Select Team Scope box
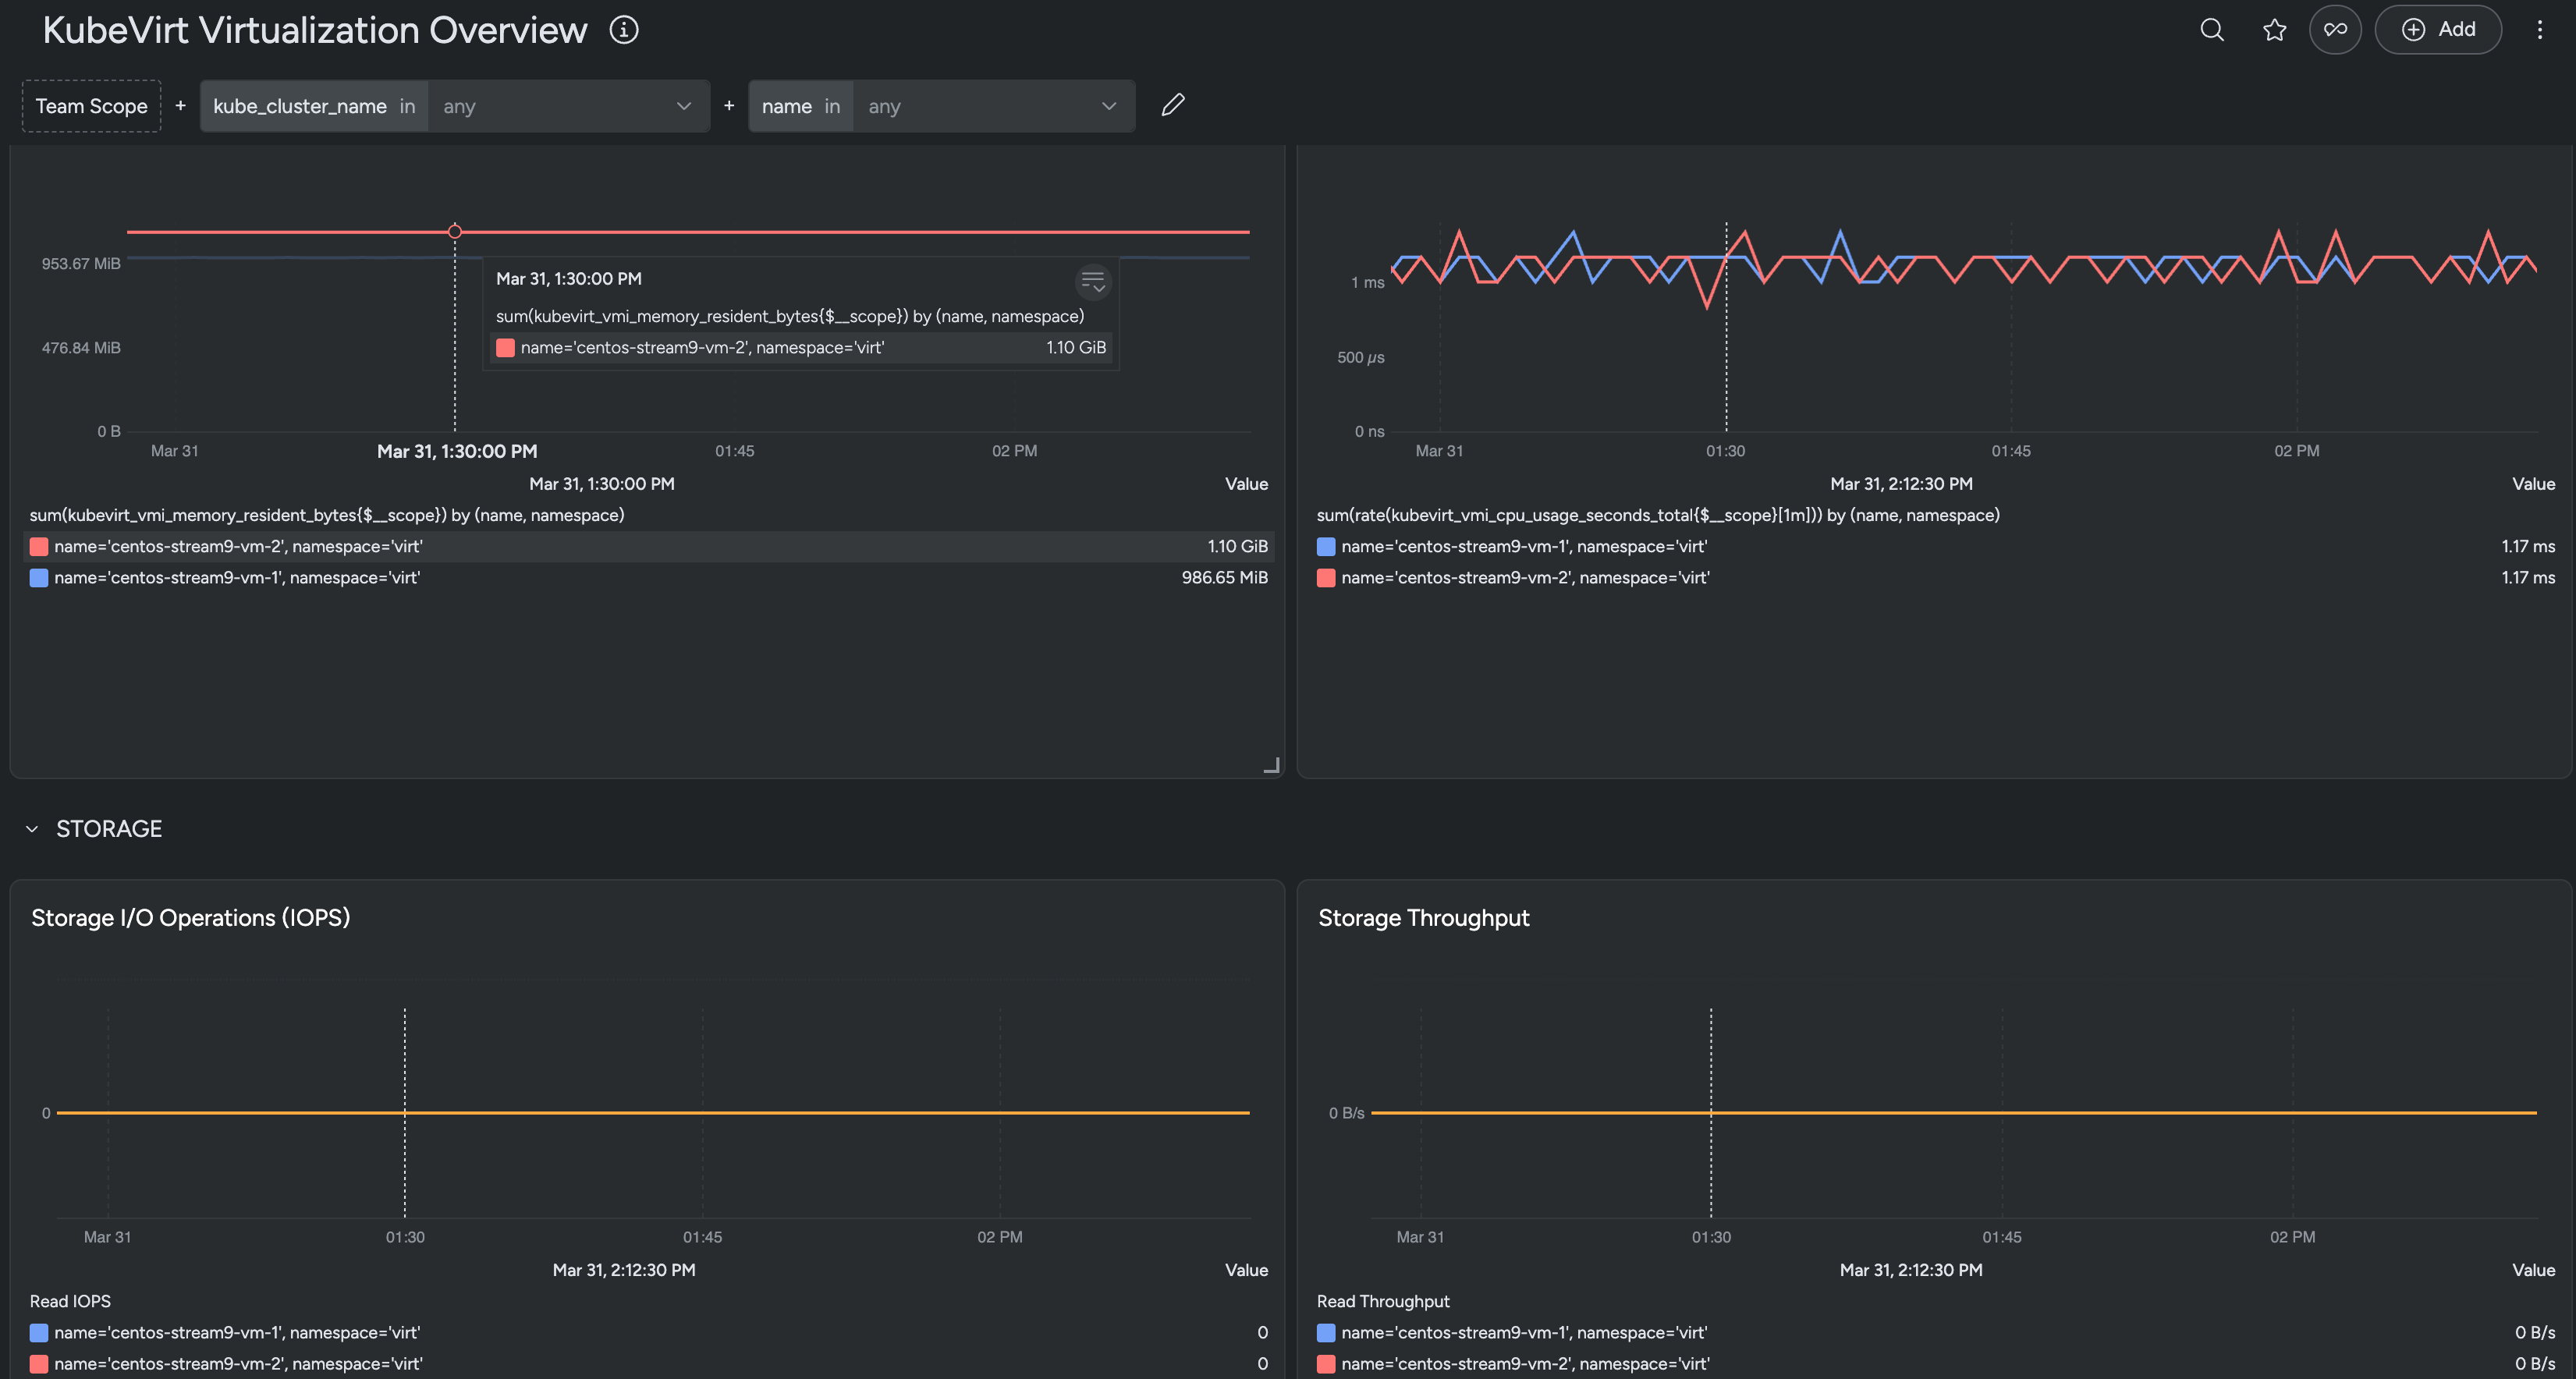Screen dimensions: 2576x1379 (x=92, y=106)
